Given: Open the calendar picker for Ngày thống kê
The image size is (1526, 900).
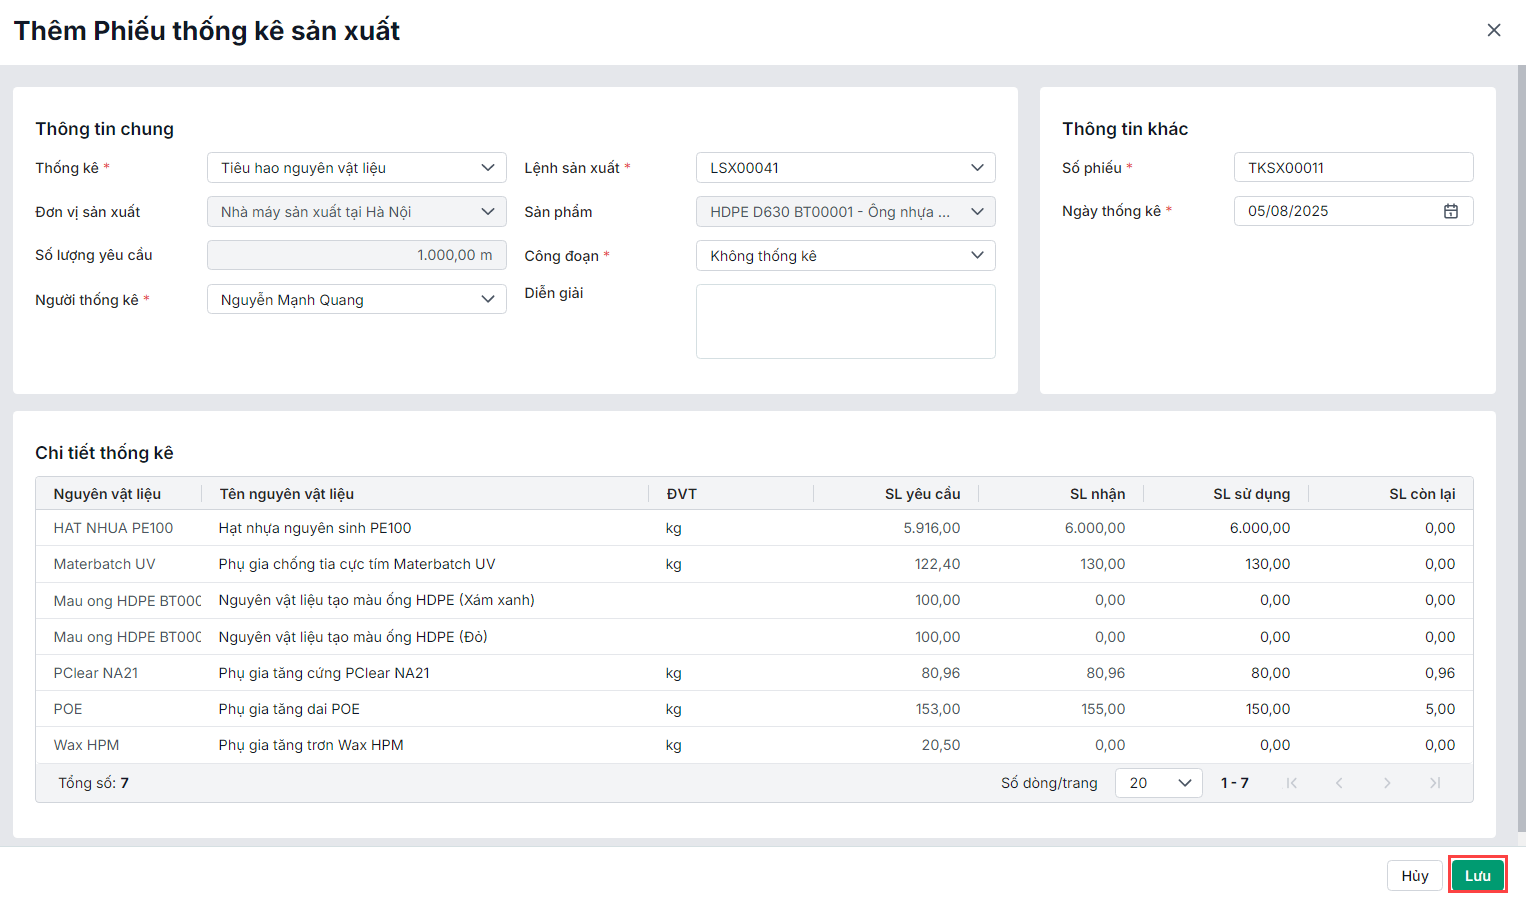Looking at the screenshot, I should [x=1450, y=211].
